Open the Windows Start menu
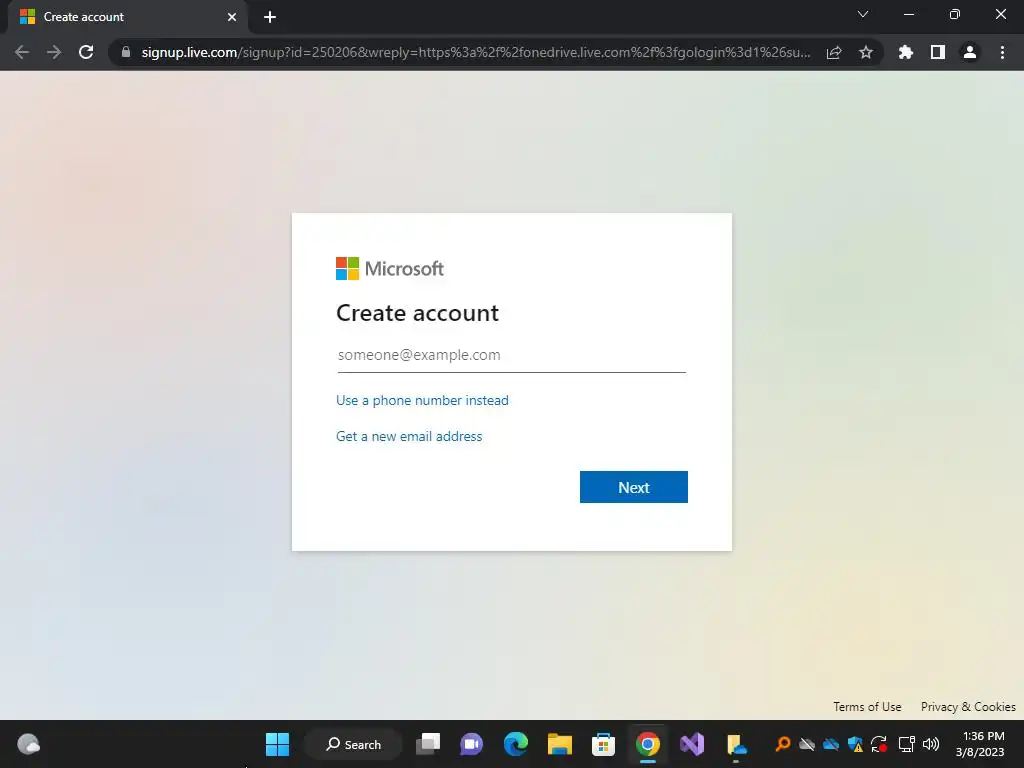1024x768 pixels. (278, 744)
